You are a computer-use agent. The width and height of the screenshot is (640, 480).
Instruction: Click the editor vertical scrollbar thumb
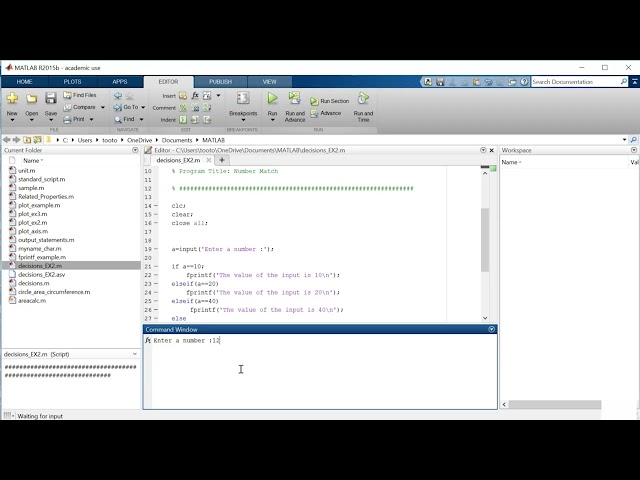click(x=485, y=240)
